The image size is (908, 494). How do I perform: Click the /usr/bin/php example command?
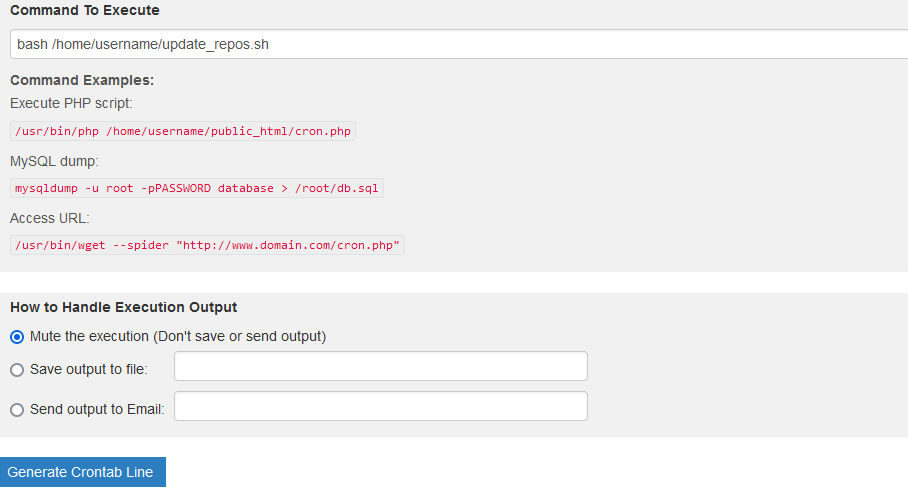click(x=183, y=131)
